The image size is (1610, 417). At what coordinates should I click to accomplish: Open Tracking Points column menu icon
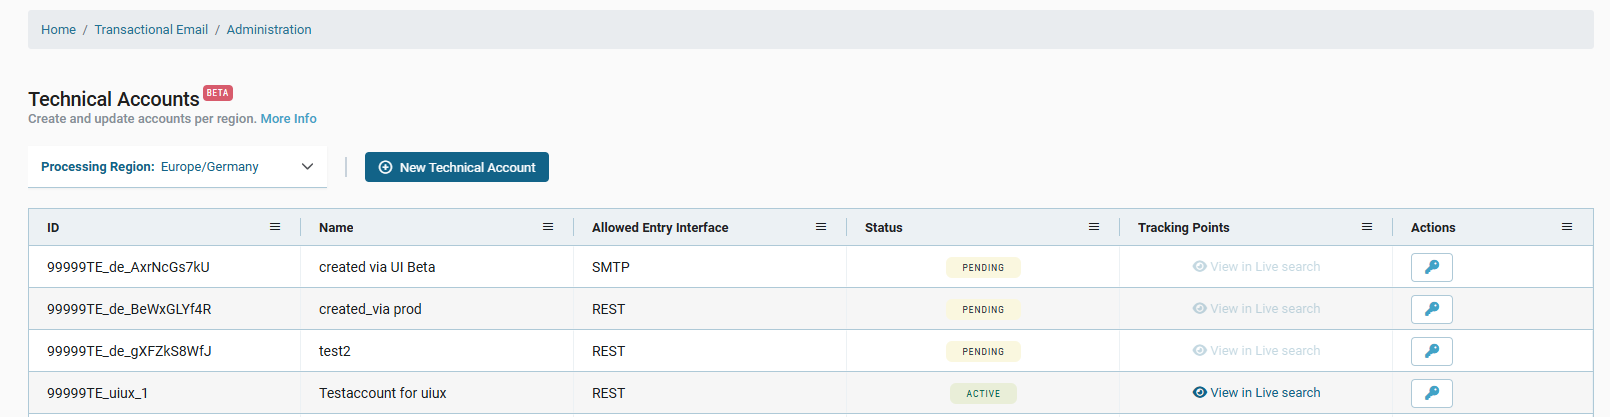click(x=1367, y=227)
